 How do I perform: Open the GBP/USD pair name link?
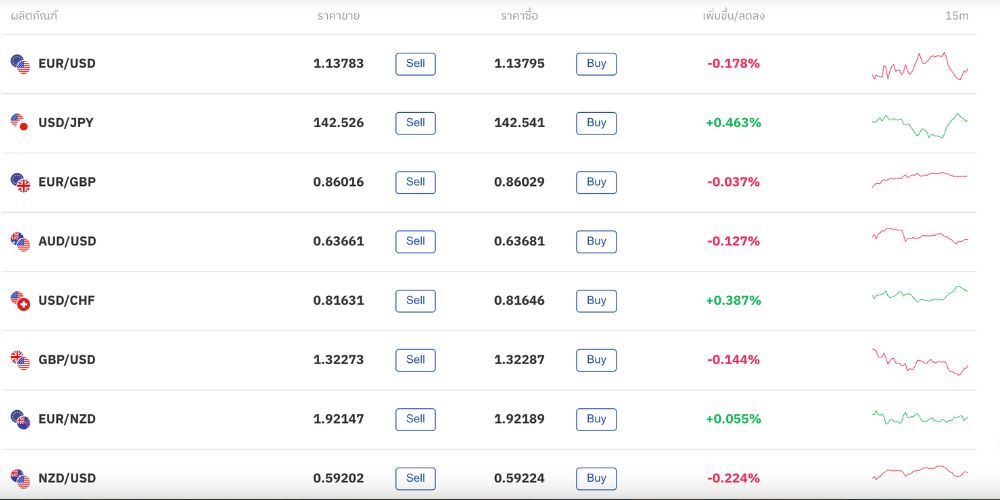67,359
